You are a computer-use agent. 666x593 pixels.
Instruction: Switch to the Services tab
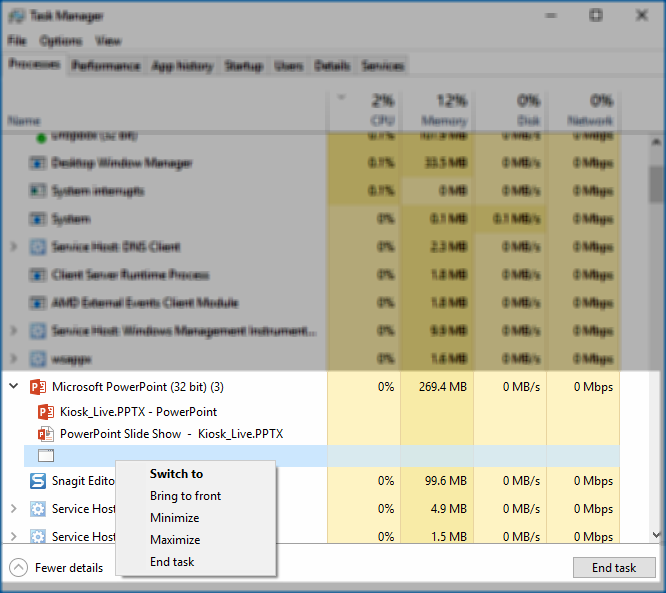point(382,66)
